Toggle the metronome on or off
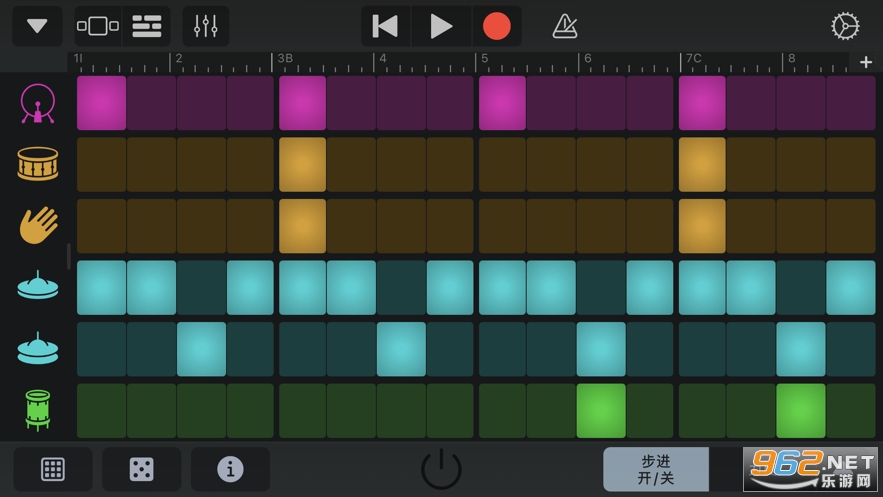The width and height of the screenshot is (883, 497). pos(565,26)
